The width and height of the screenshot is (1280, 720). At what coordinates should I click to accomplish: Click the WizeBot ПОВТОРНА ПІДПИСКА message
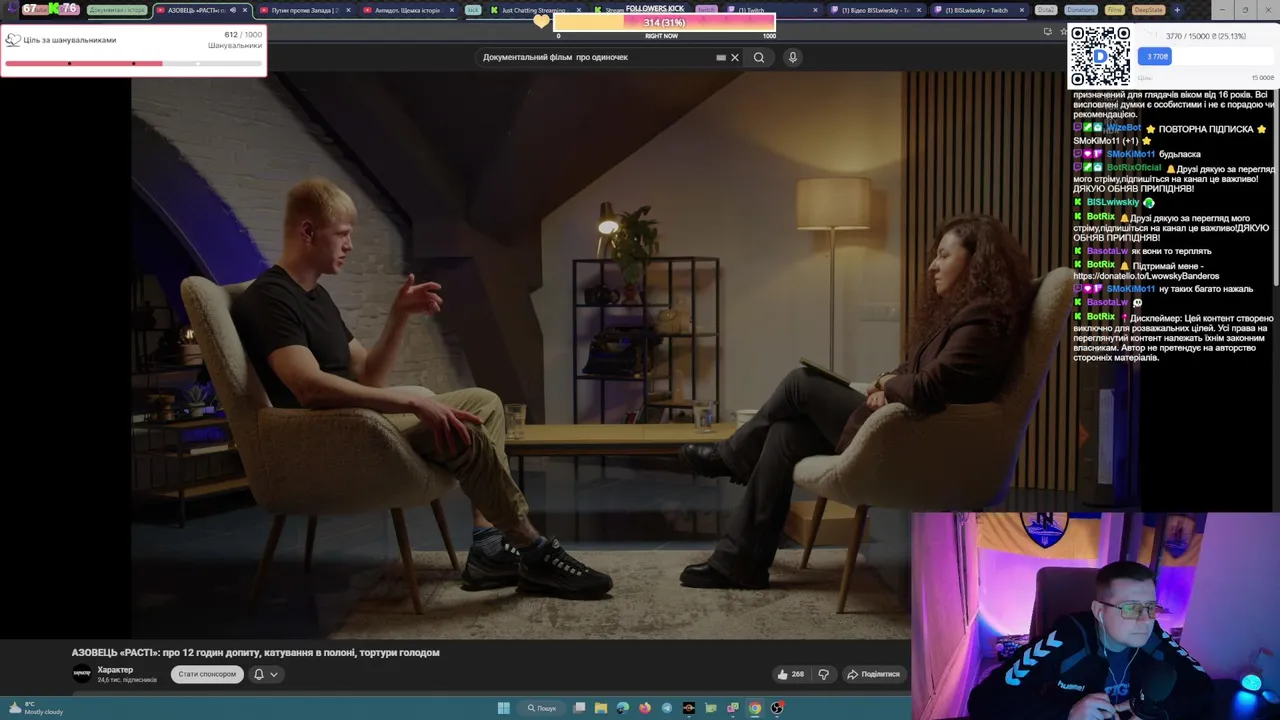[x=1171, y=135]
